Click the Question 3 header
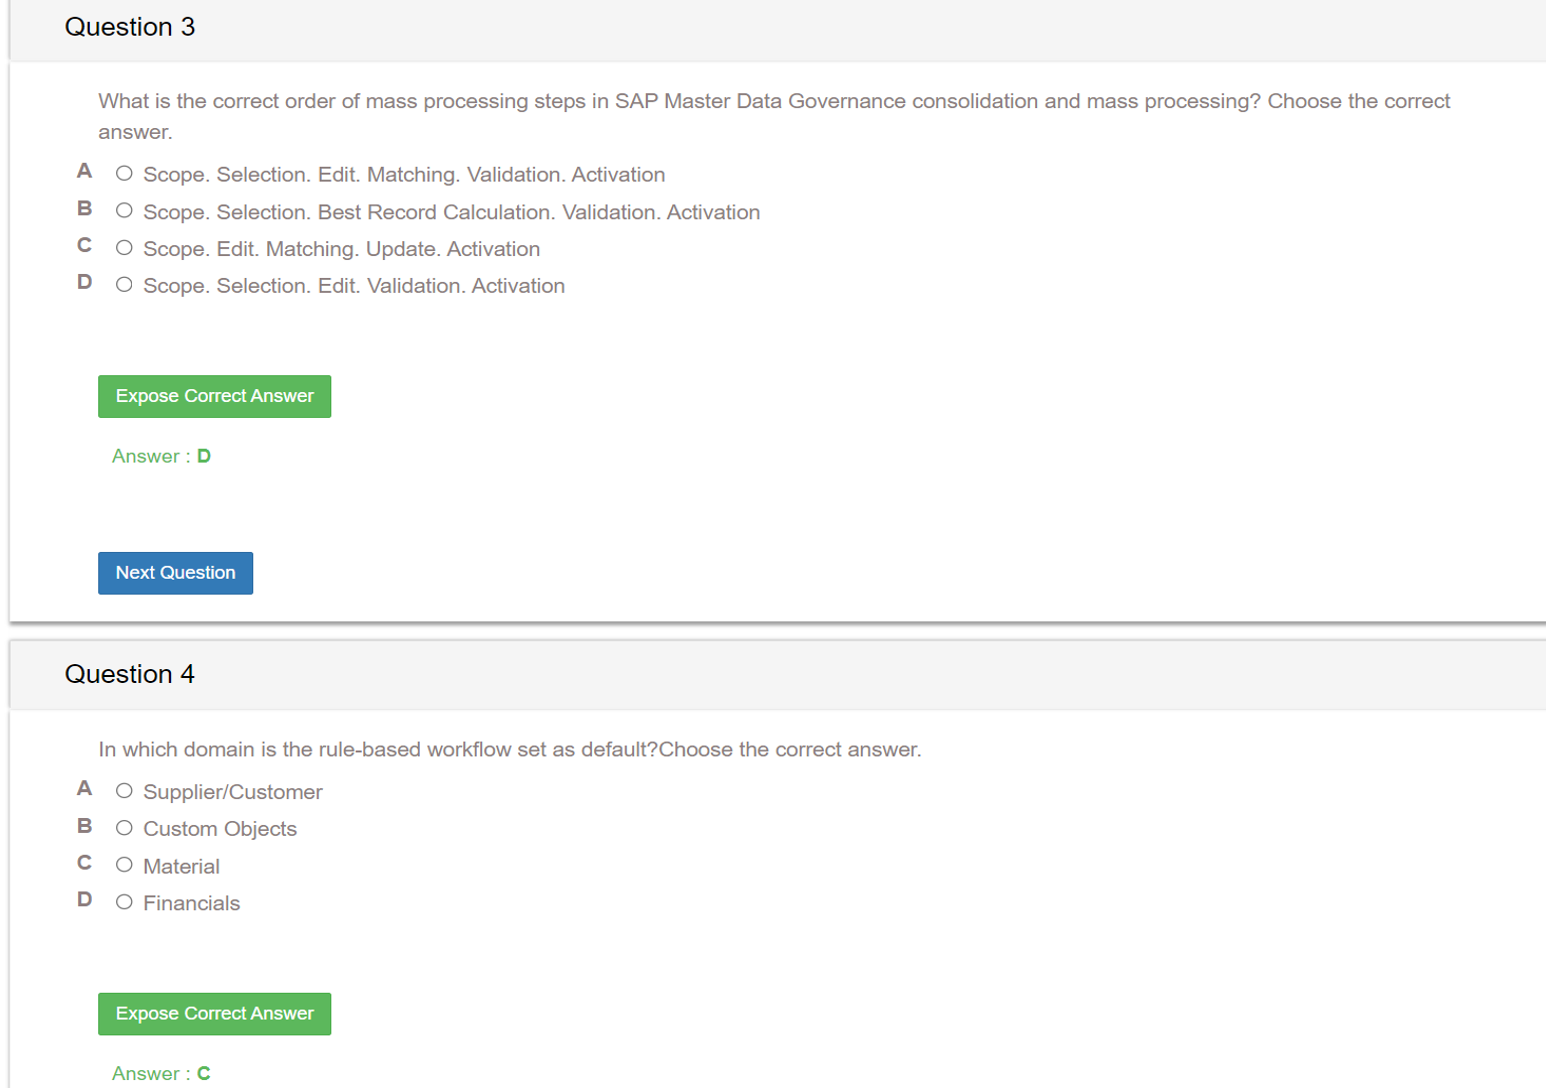This screenshot has height=1088, width=1546. (x=130, y=27)
